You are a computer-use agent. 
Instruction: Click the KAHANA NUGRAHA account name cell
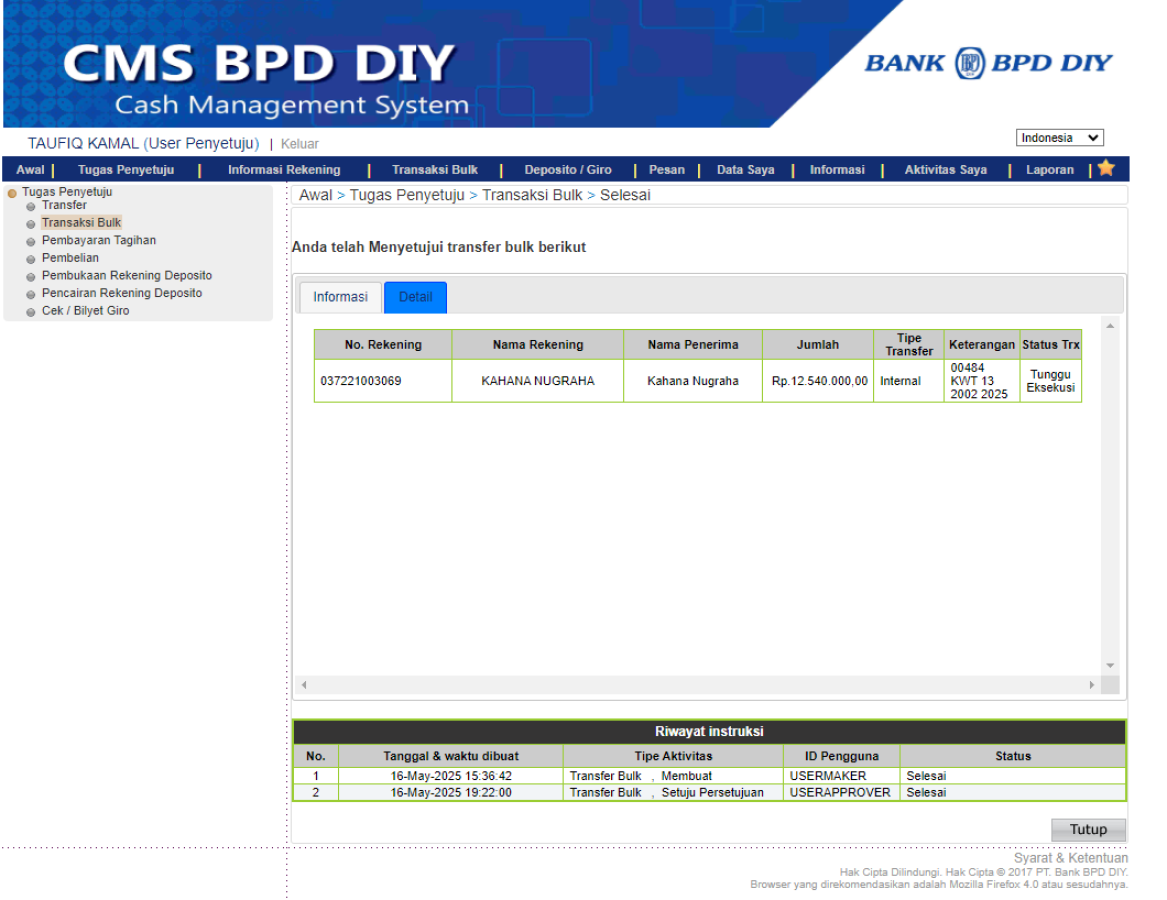tap(537, 381)
